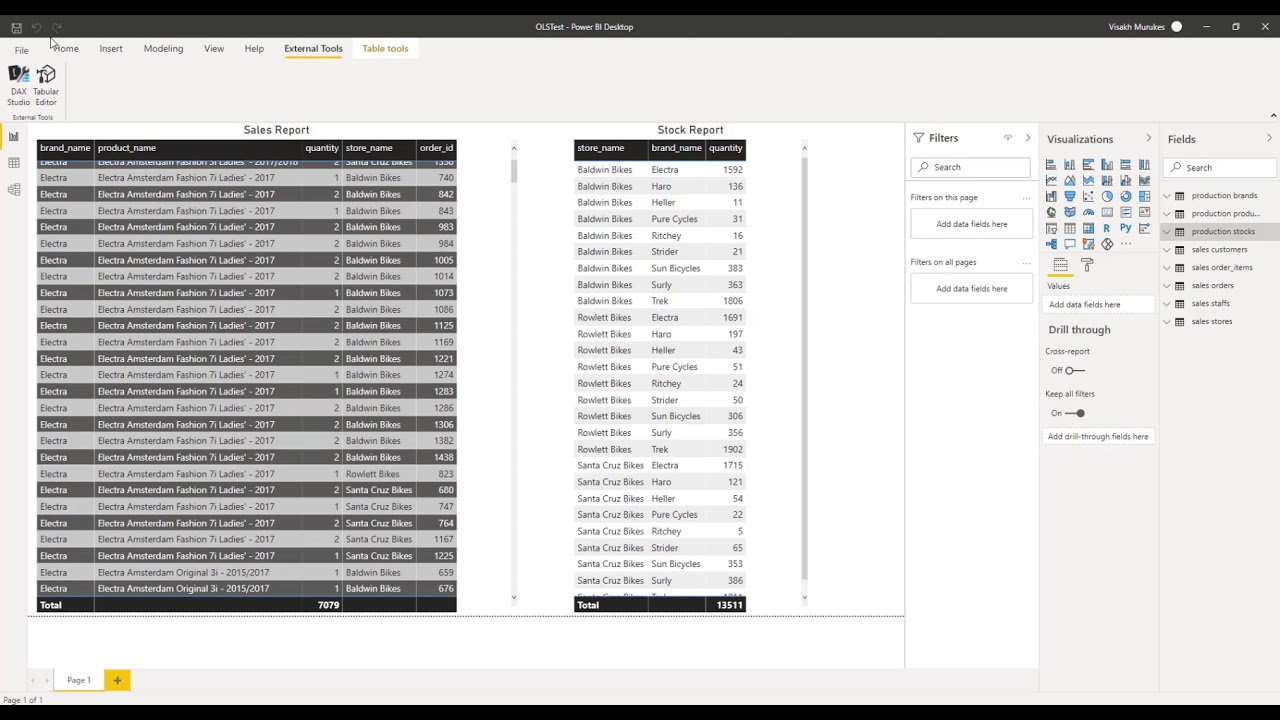1280x720 pixels.
Task: Expand the production brands table
Action: [x=1166, y=196]
